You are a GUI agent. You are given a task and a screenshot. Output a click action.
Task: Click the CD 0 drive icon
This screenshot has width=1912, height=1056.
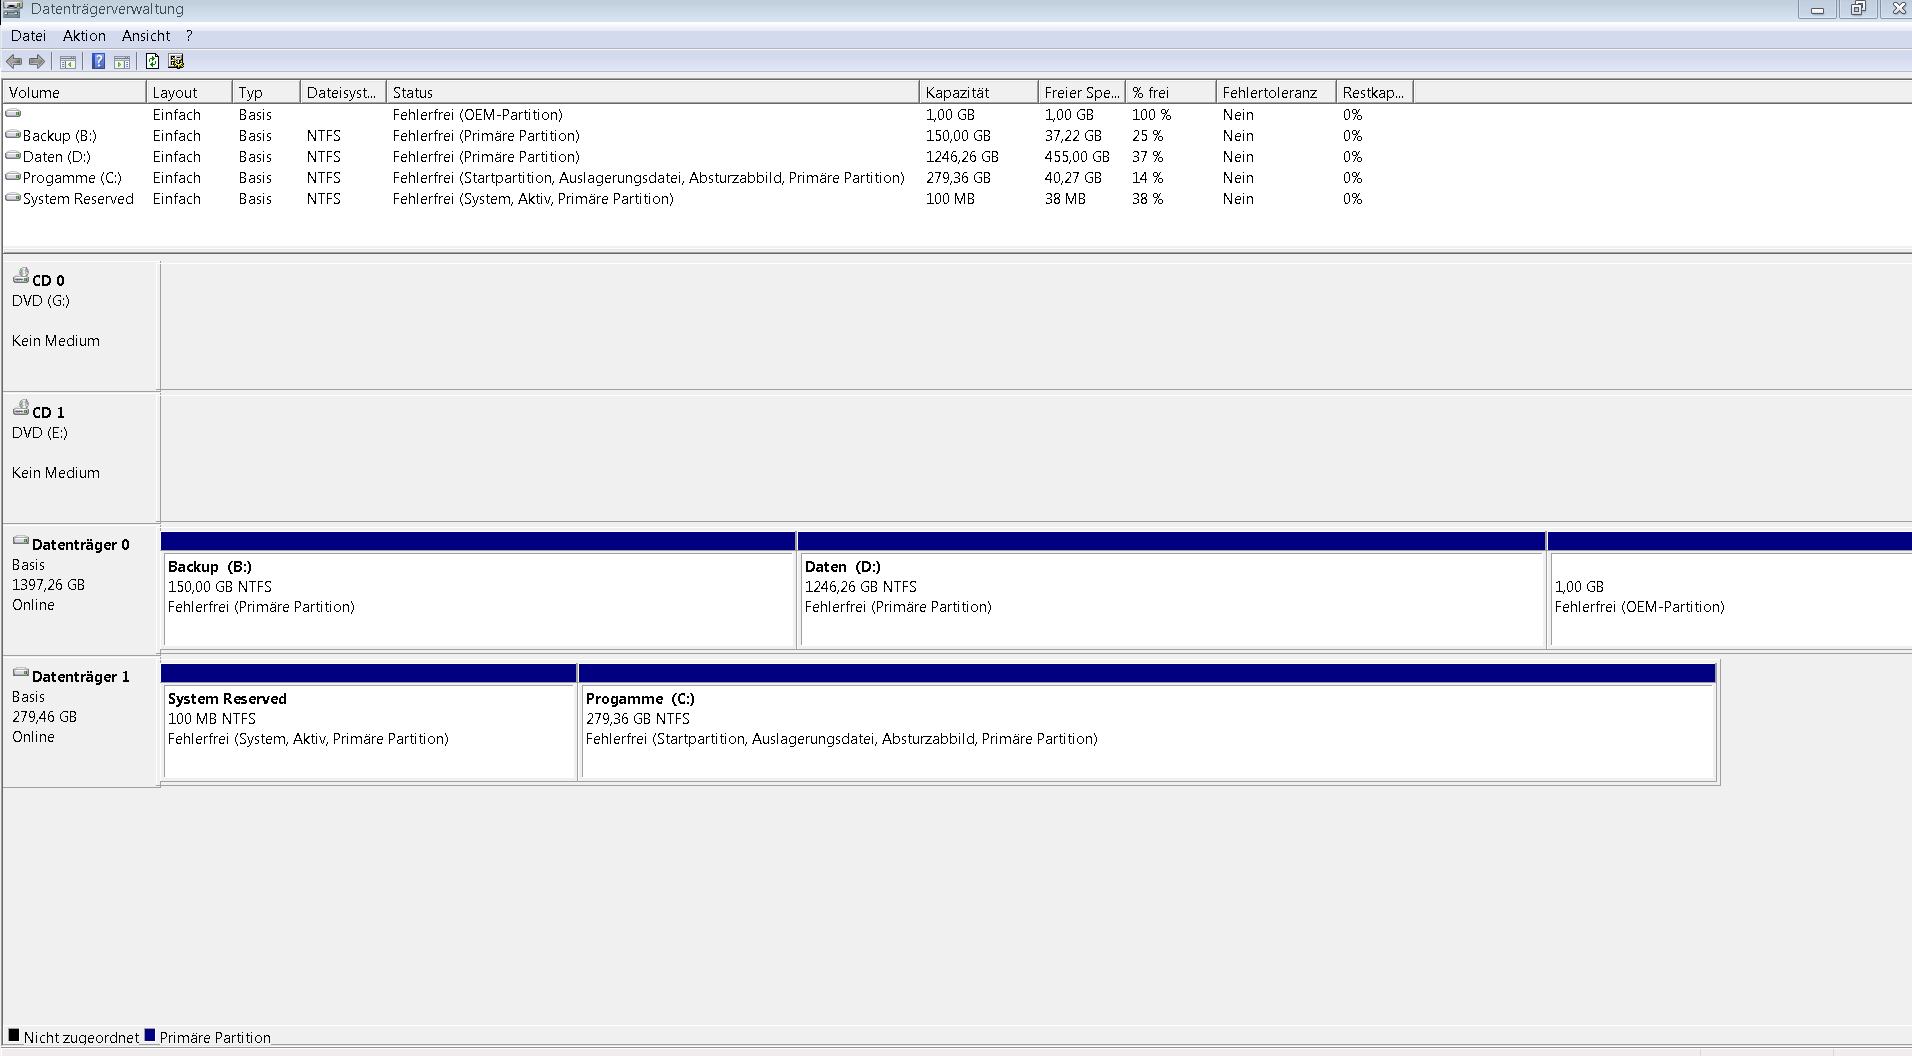point(21,276)
